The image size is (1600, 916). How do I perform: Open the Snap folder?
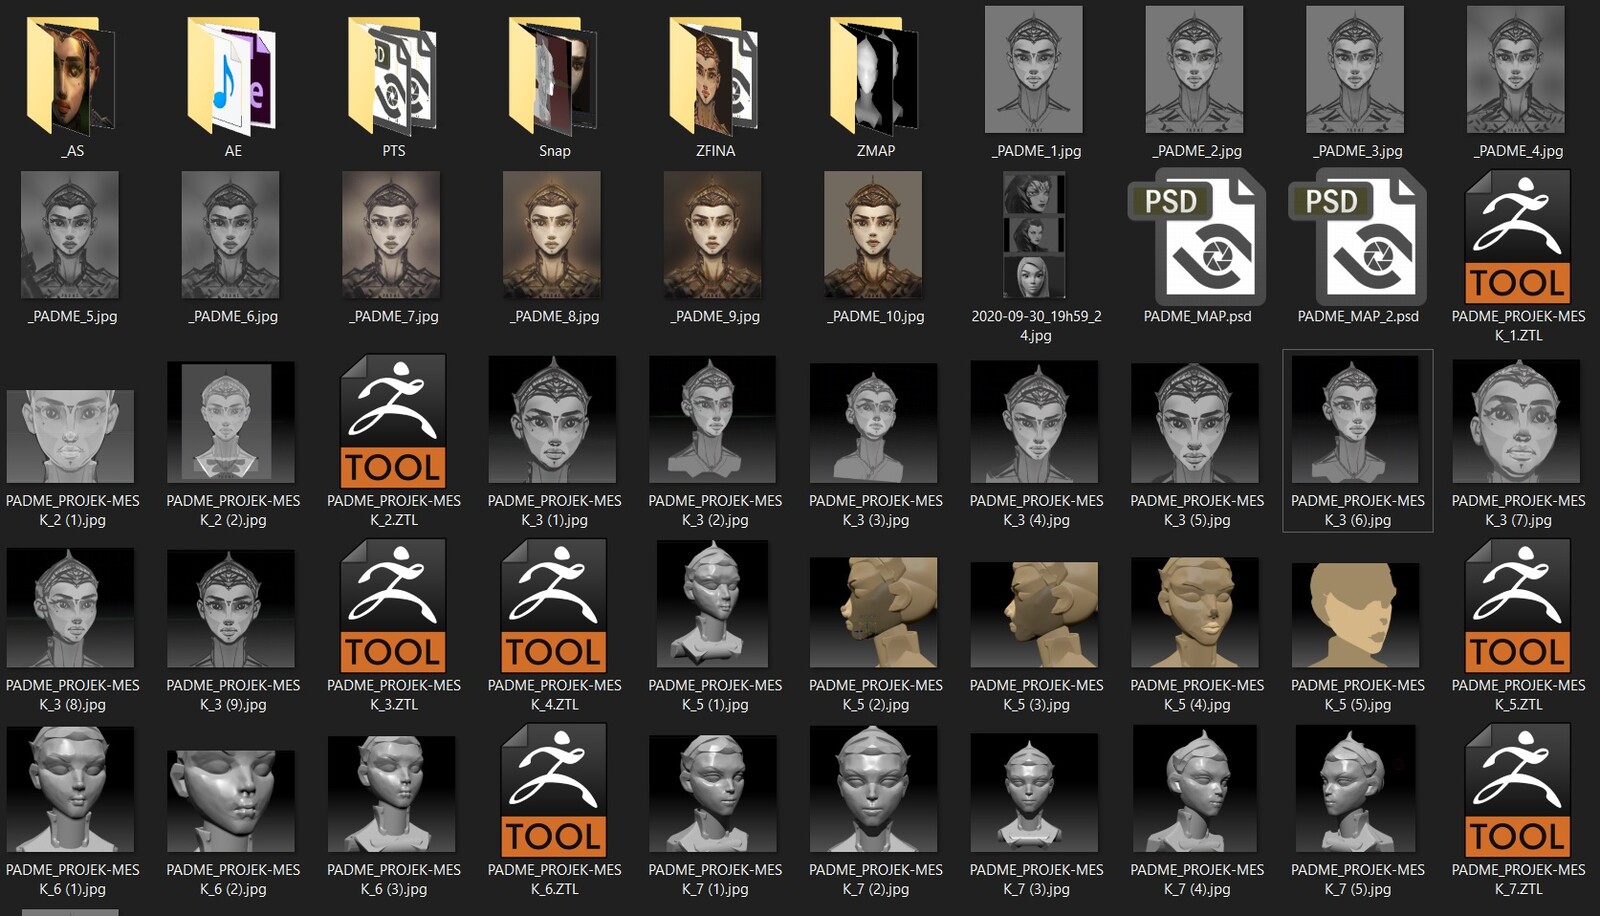tap(554, 75)
